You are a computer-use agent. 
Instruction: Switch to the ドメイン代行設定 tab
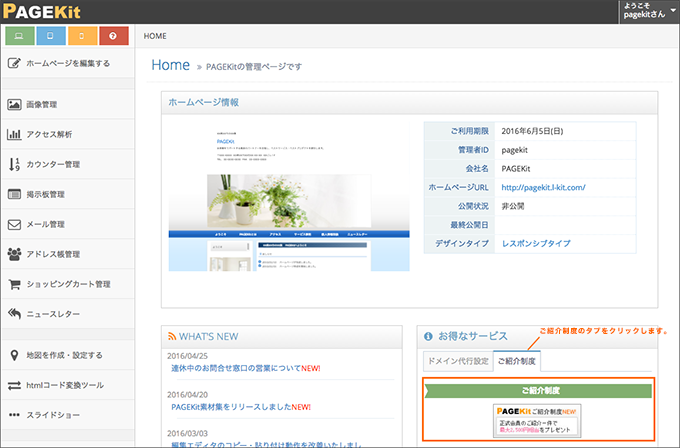(x=458, y=361)
